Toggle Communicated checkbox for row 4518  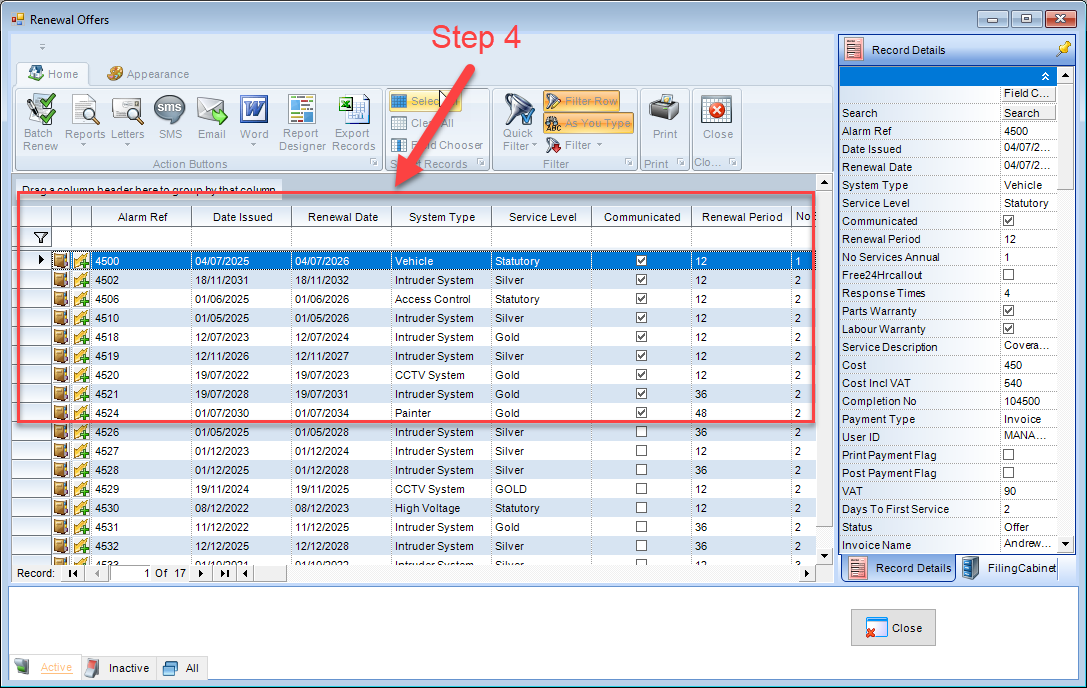pos(641,336)
